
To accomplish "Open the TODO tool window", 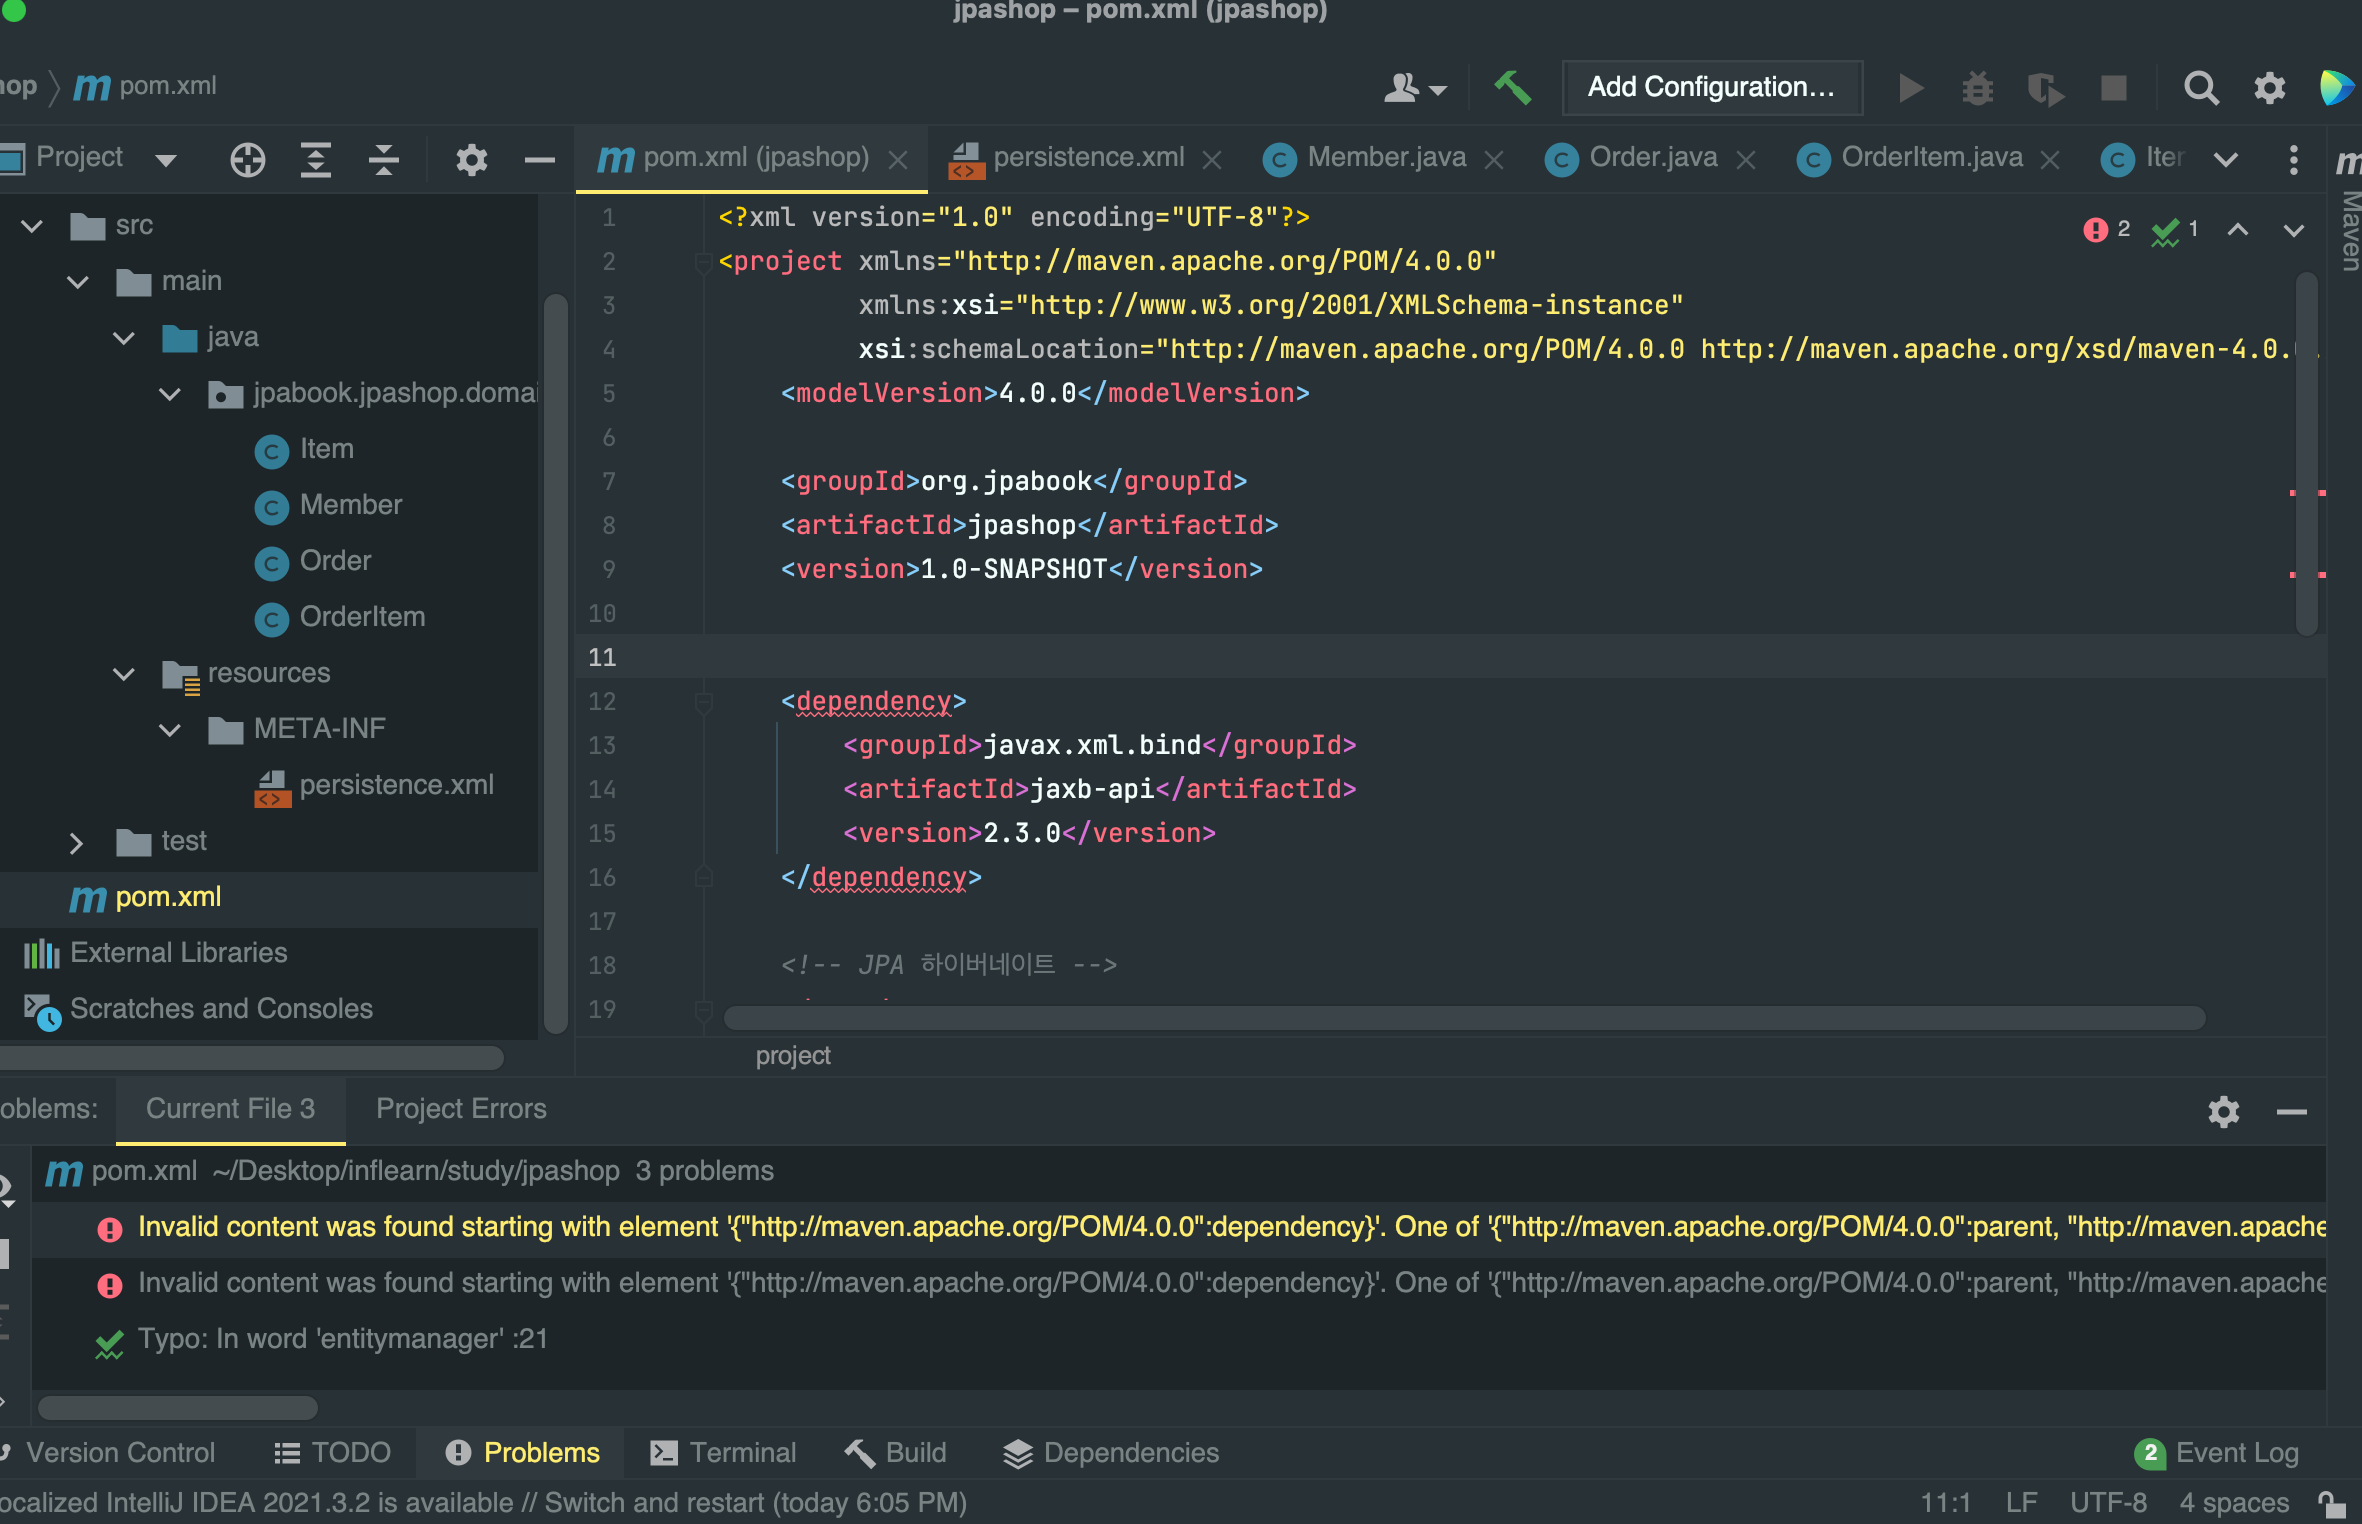I will (x=332, y=1452).
